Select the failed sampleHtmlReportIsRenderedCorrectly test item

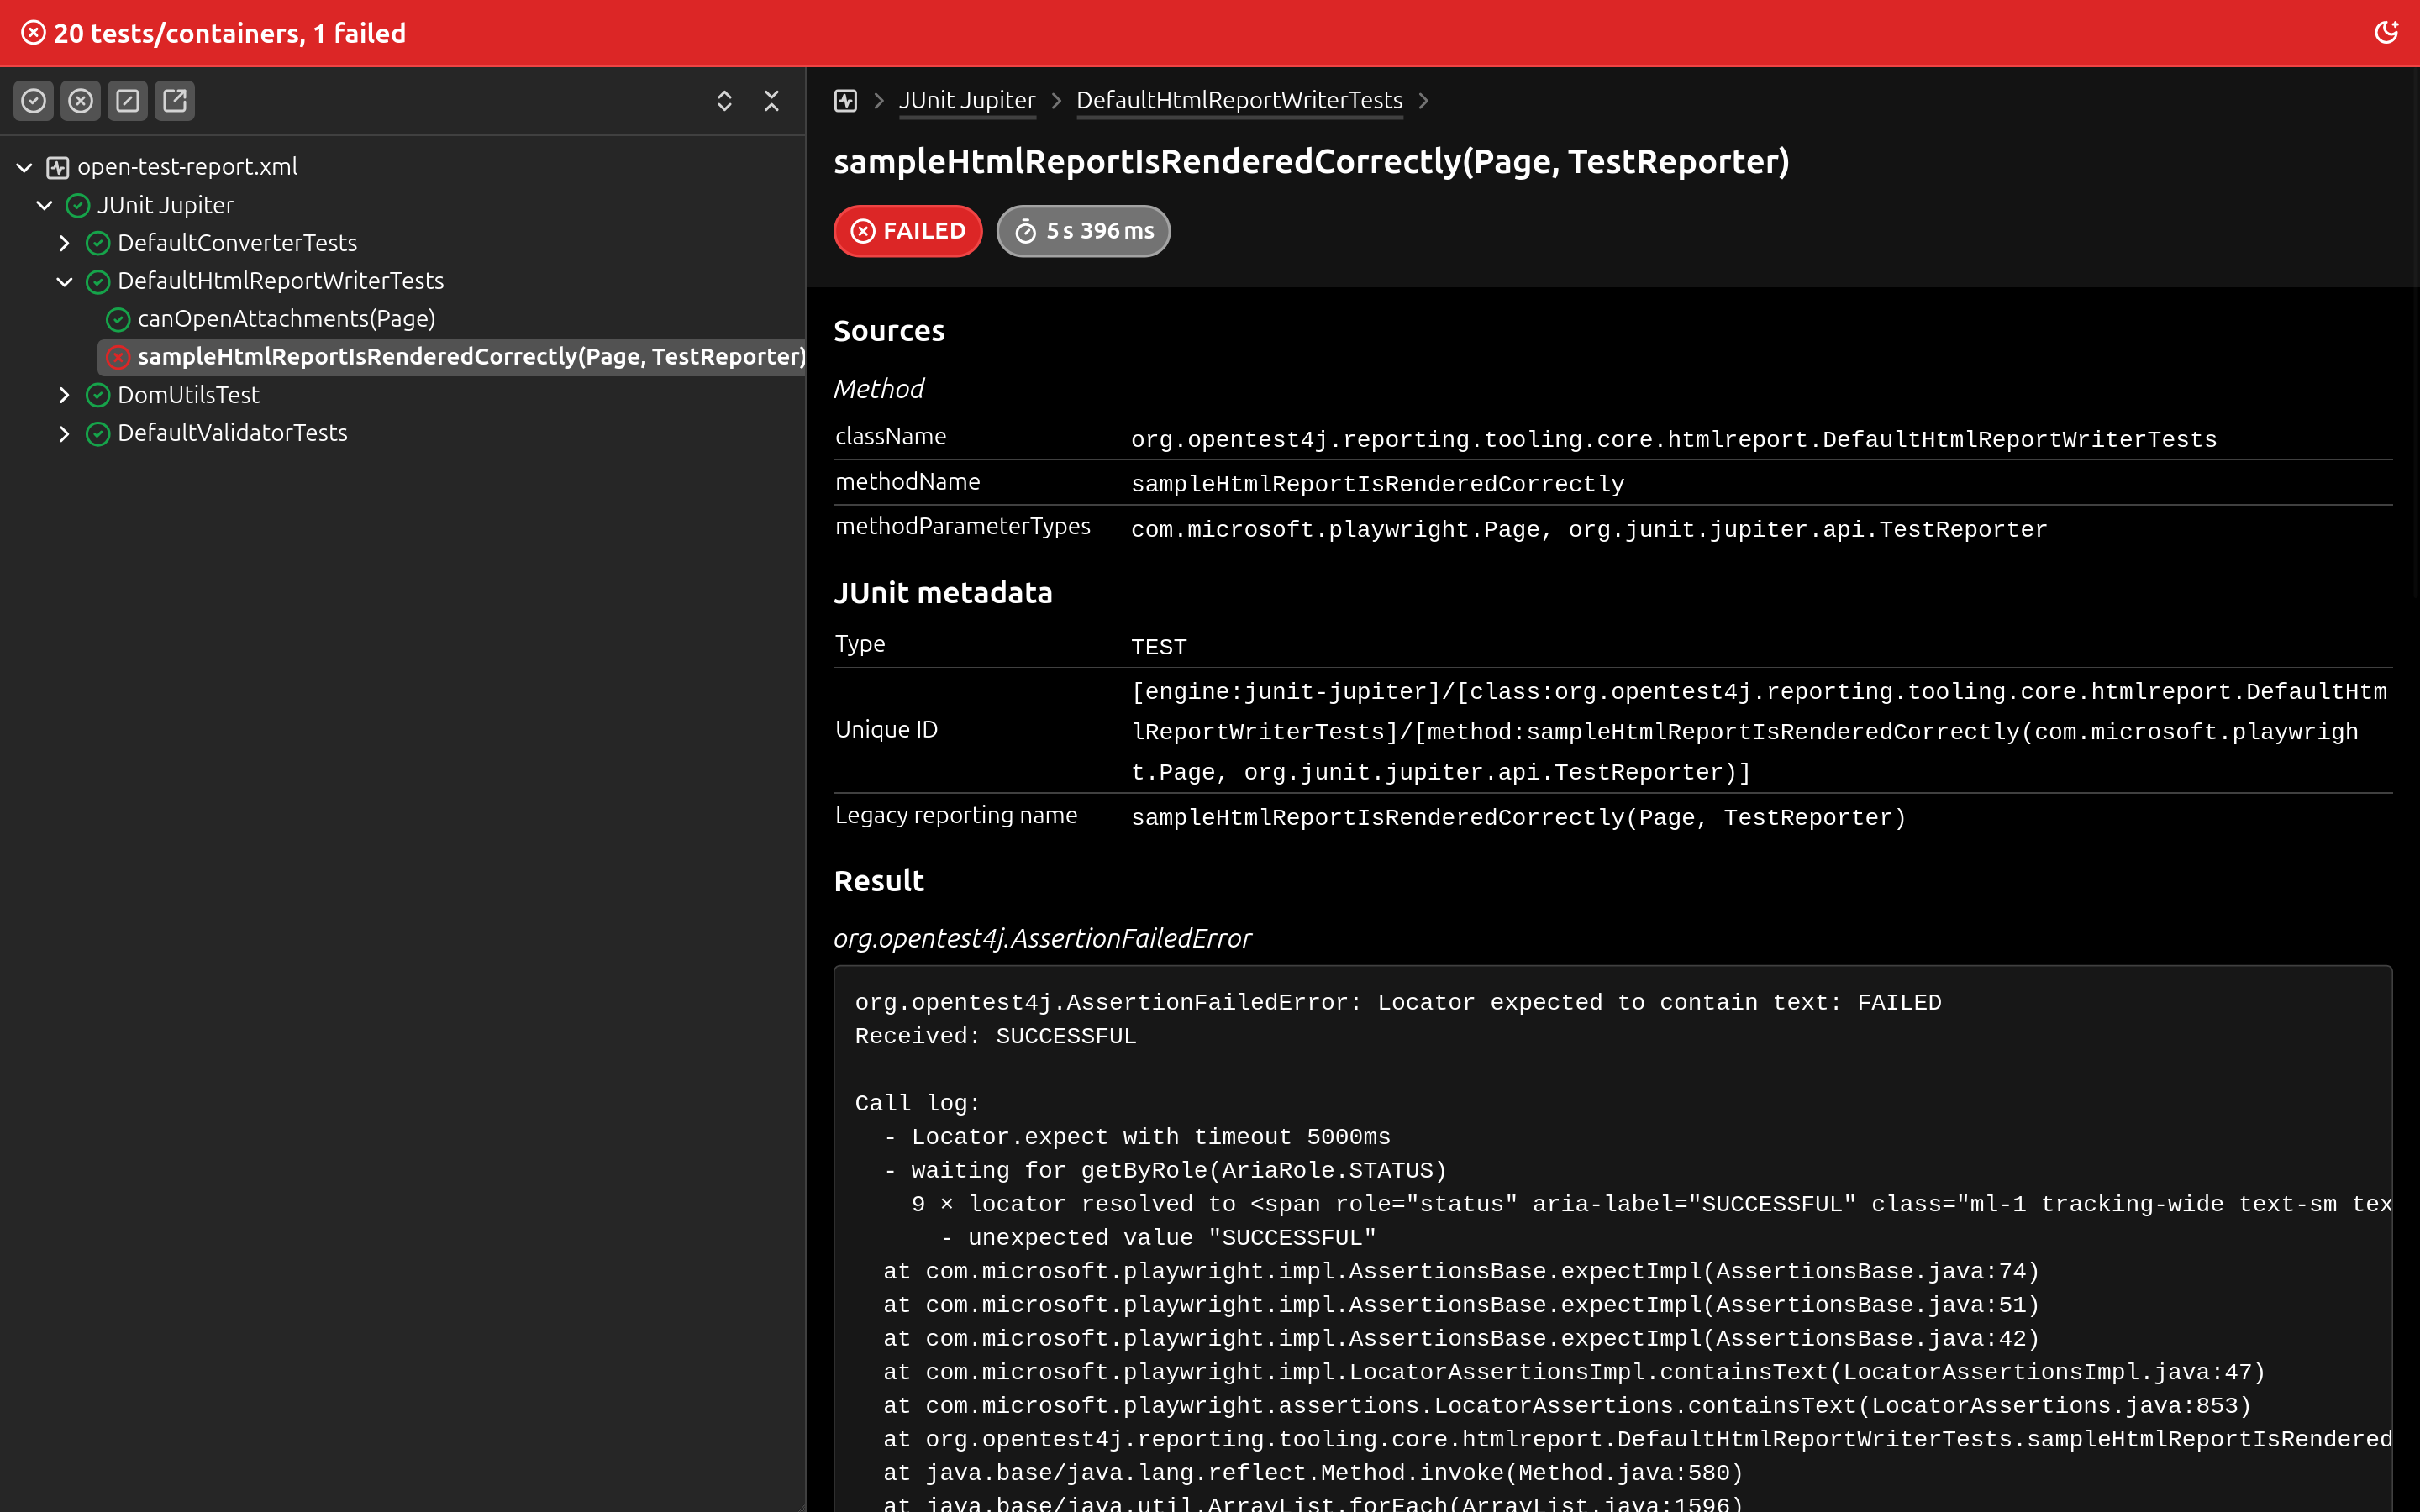[470, 357]
